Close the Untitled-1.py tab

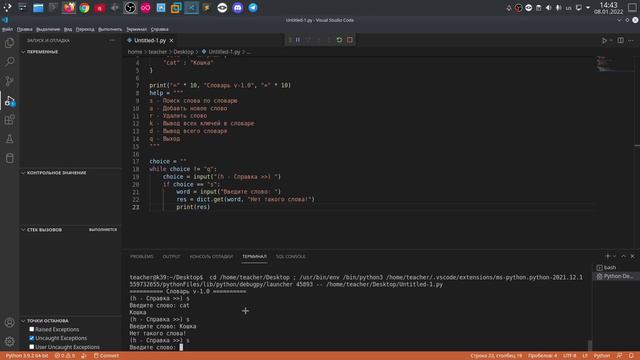coord(171,40)
